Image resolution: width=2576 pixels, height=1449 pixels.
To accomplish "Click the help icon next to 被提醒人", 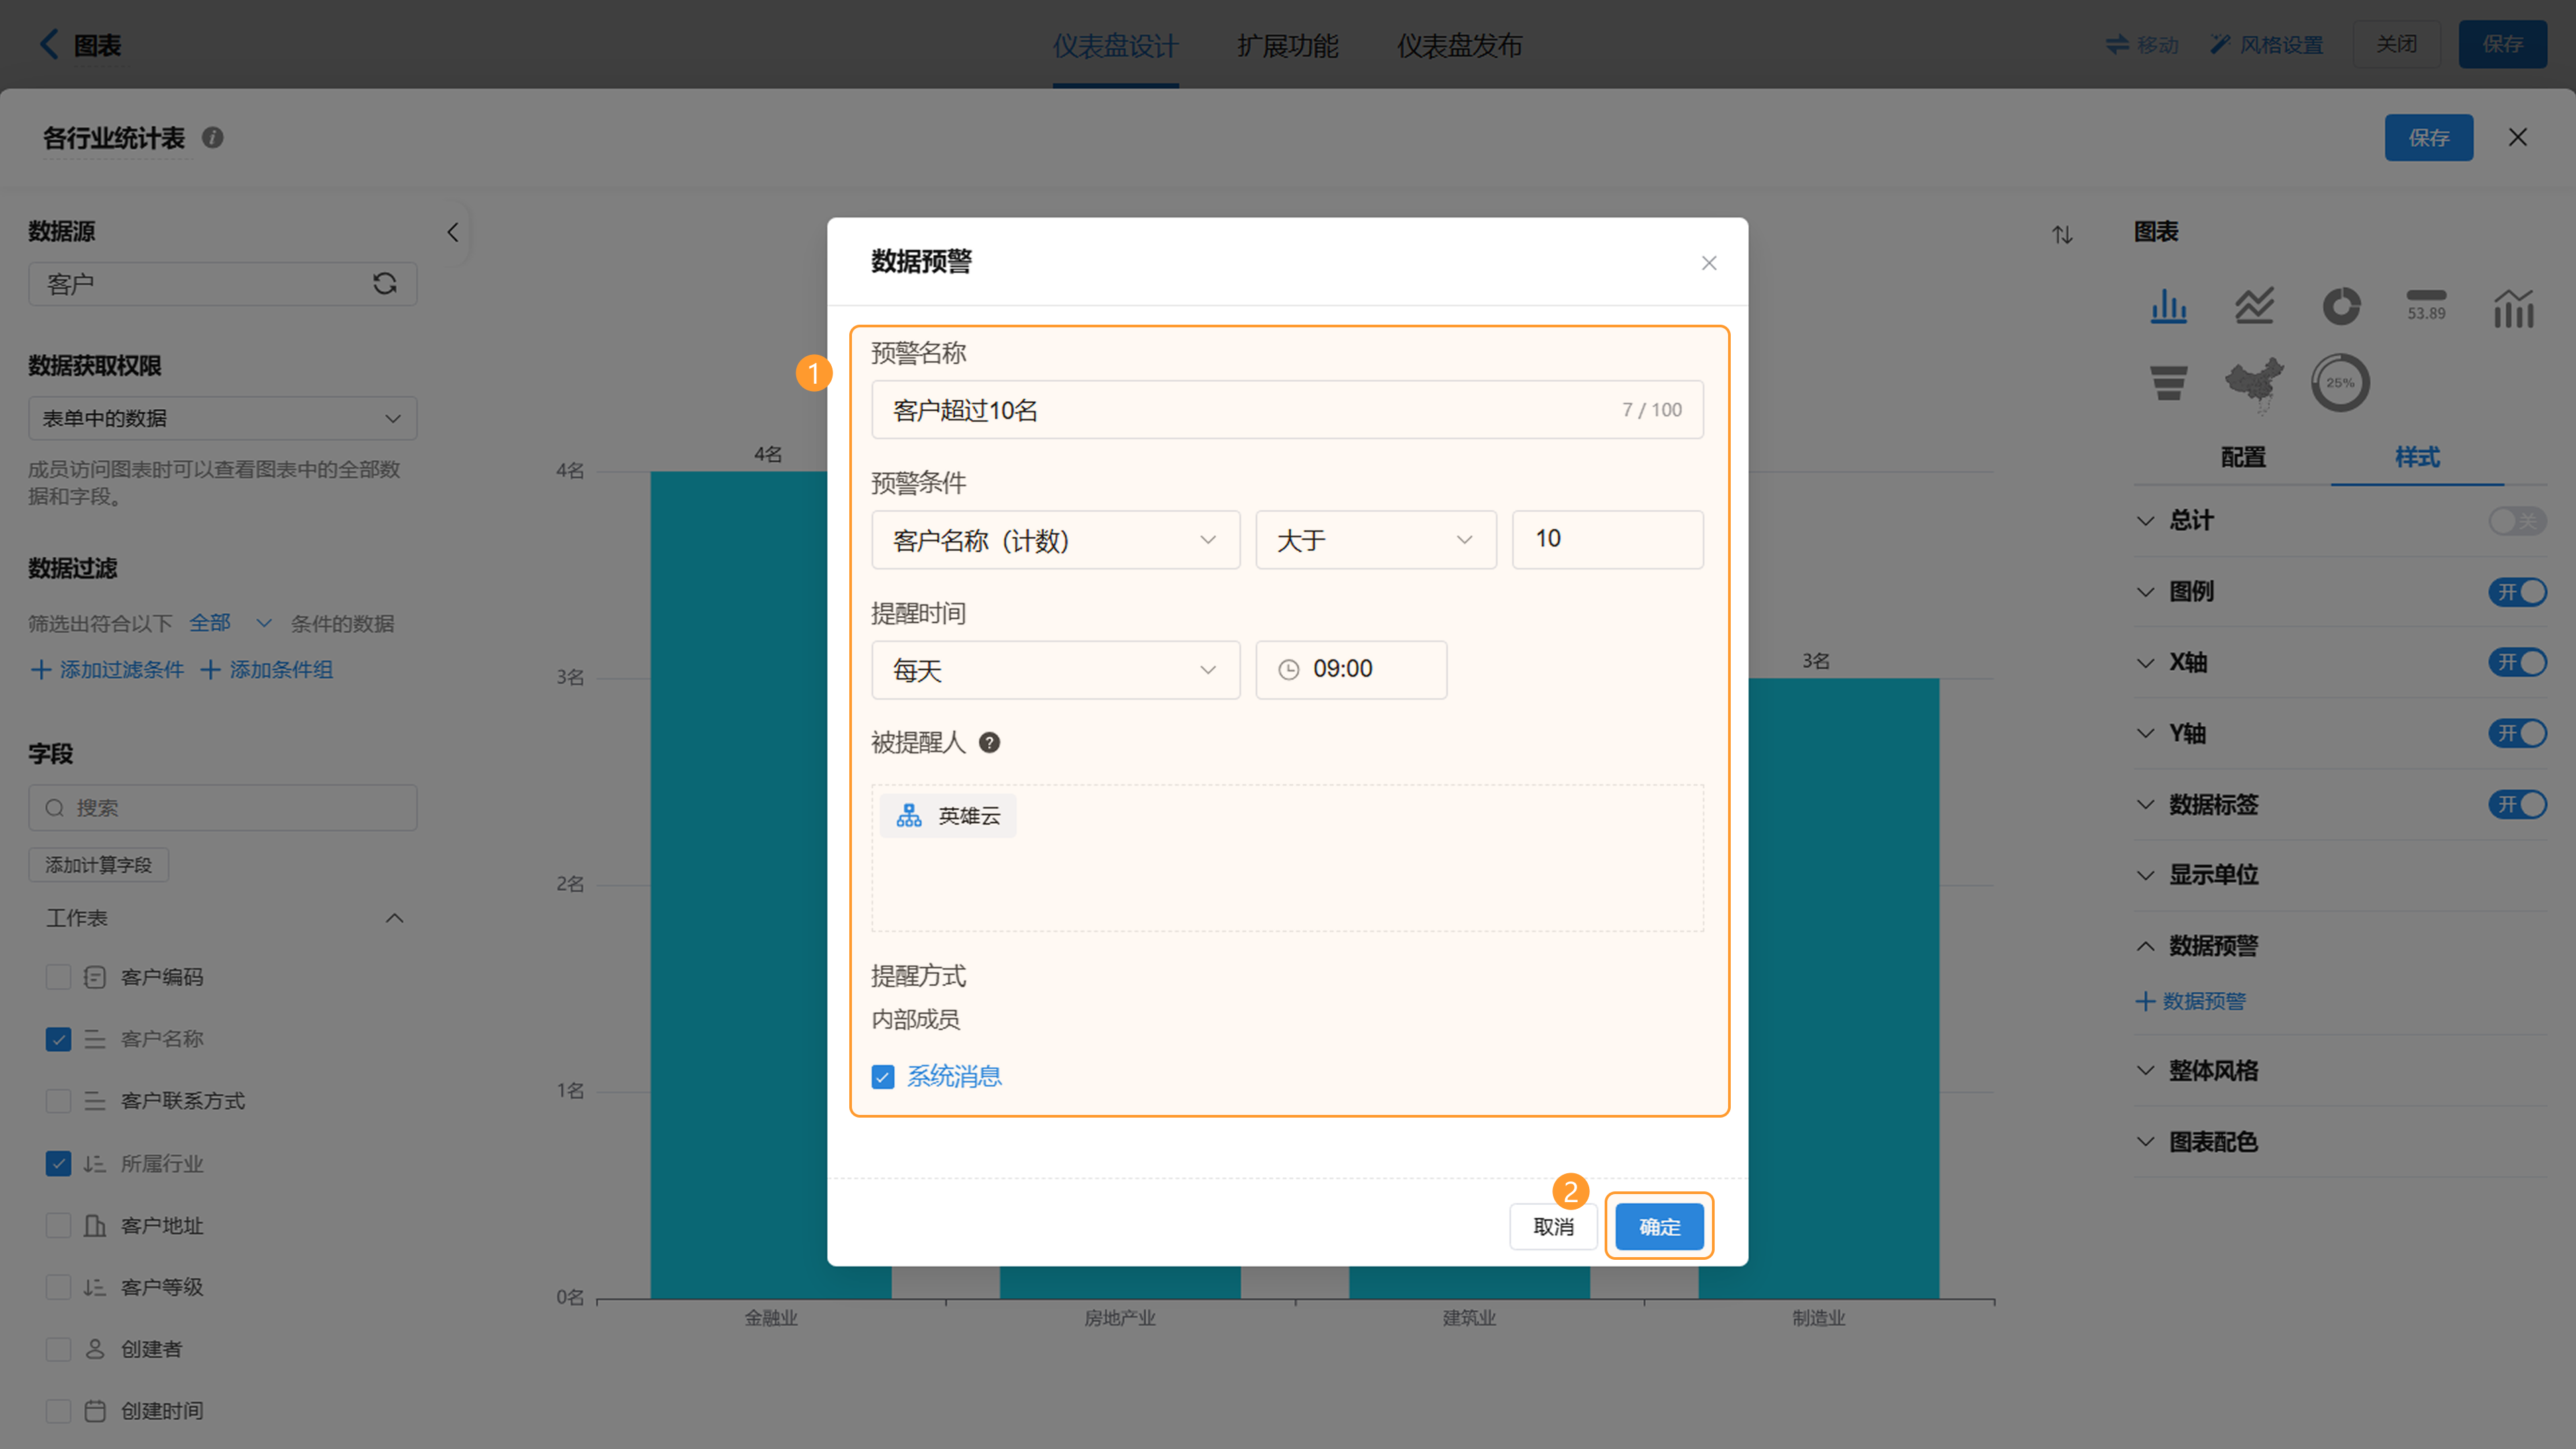I will pos(989,743).
